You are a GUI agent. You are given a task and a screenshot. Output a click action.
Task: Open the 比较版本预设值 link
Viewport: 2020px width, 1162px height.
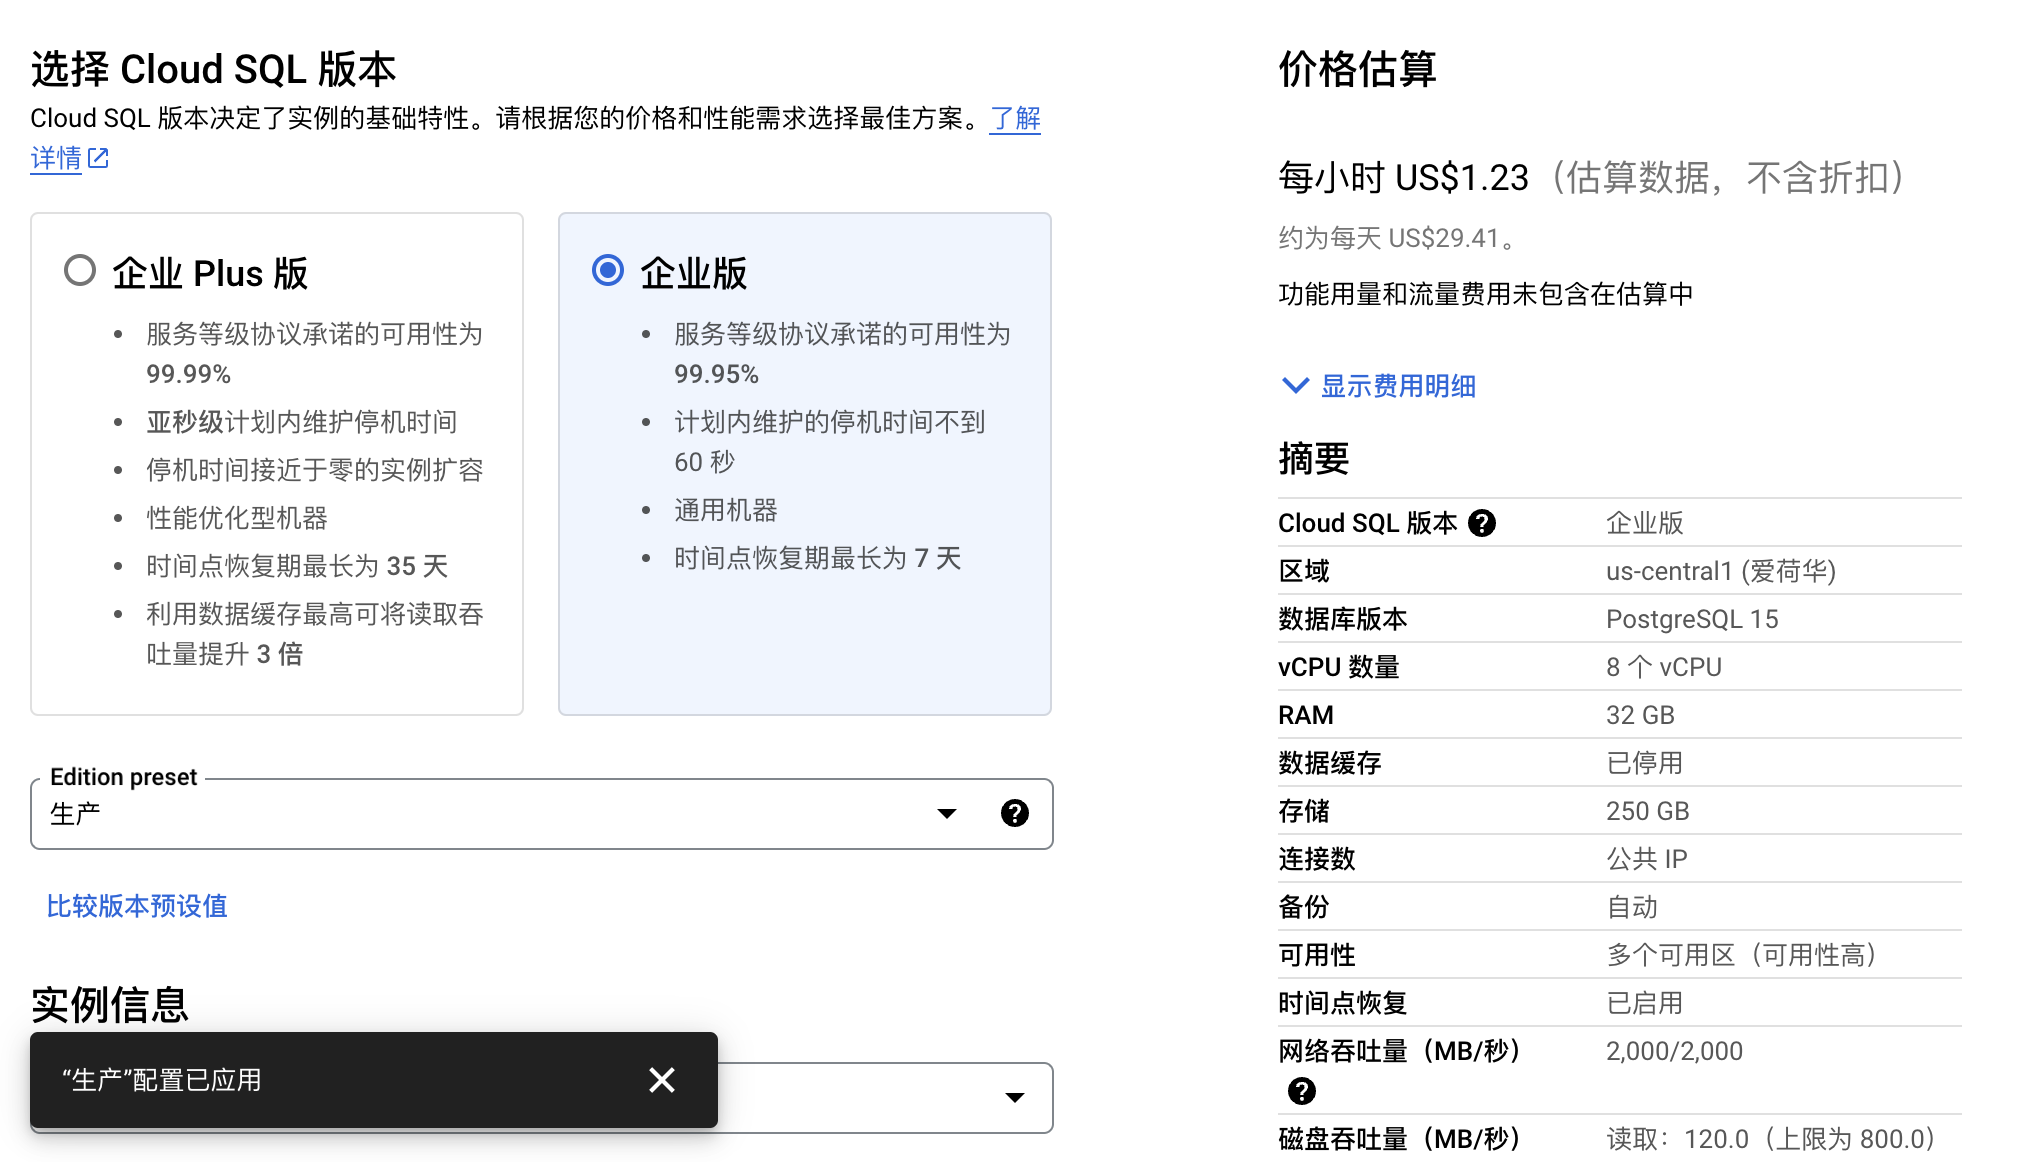[x=137, y=906]
